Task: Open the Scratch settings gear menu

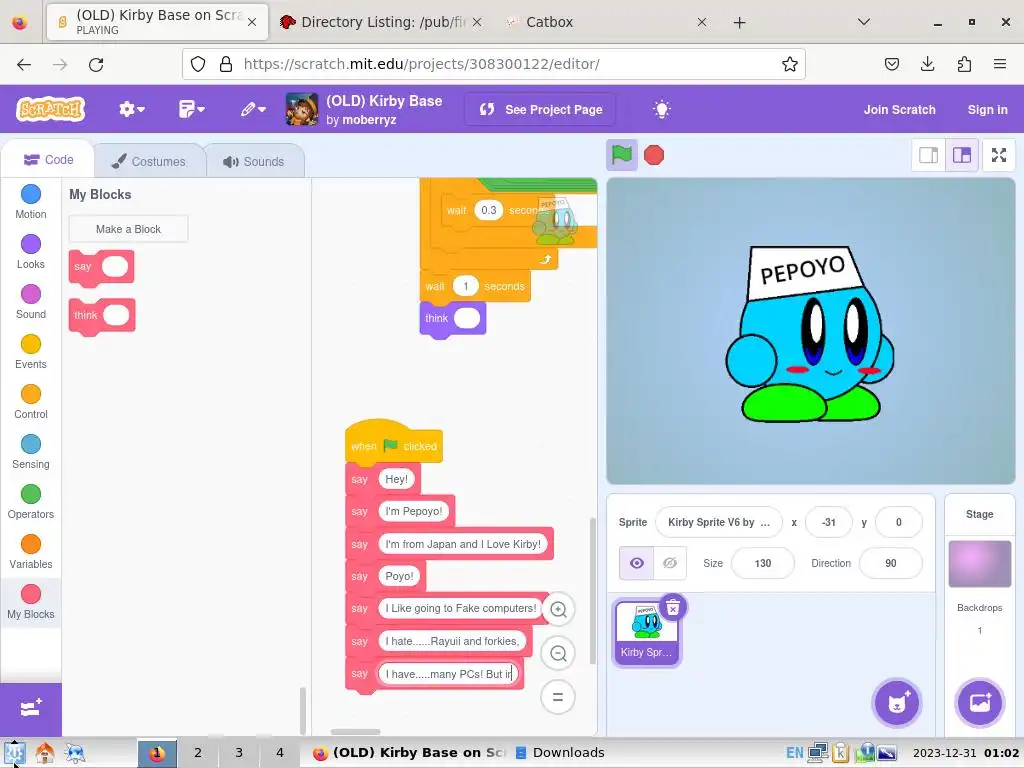Action: pos(131,109)
